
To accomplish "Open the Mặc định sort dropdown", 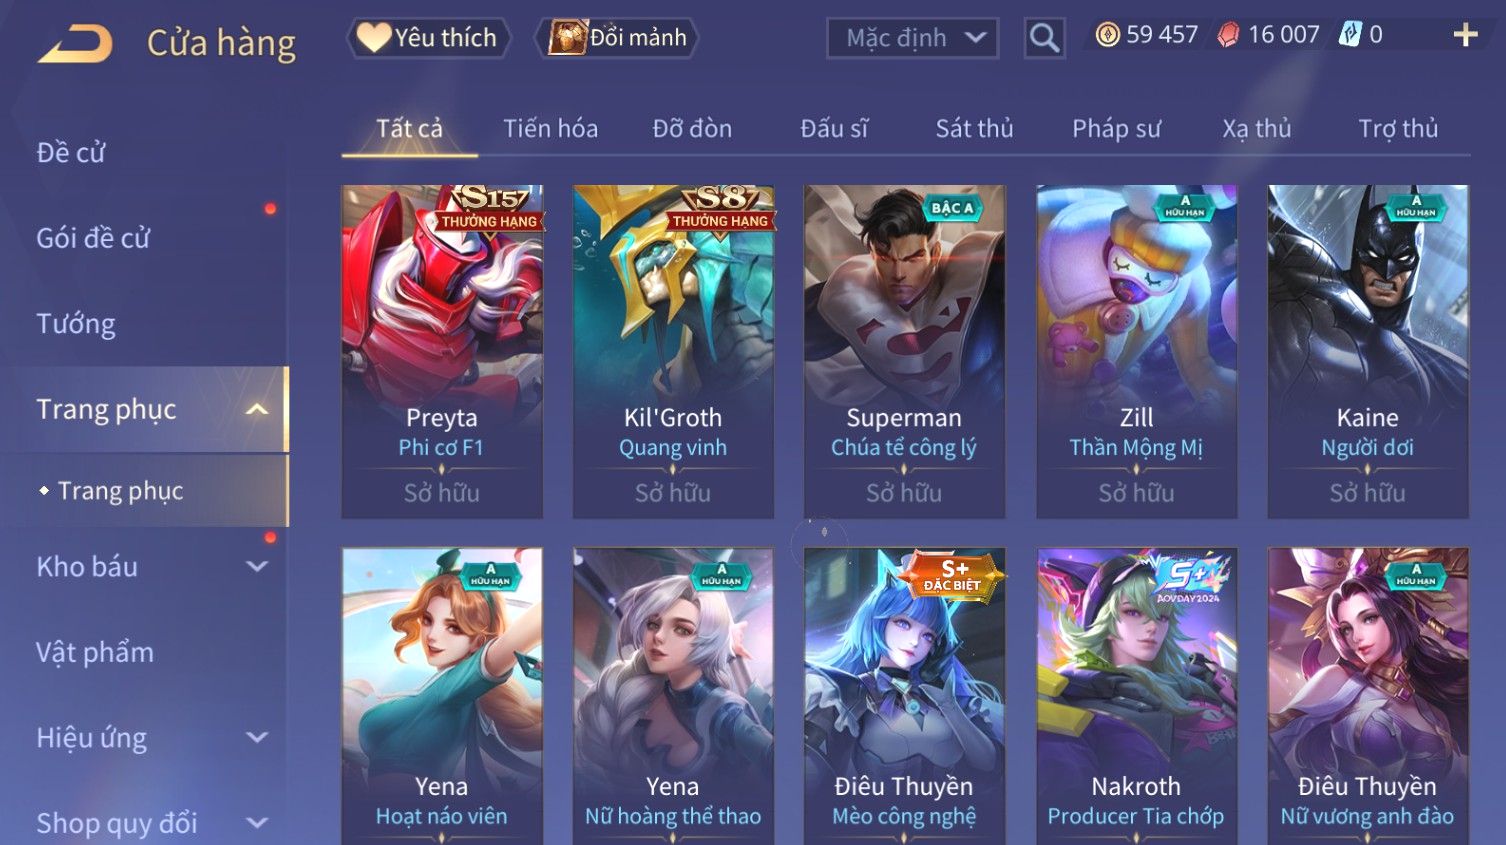I will pyautogui.click(x=912, y=38).
